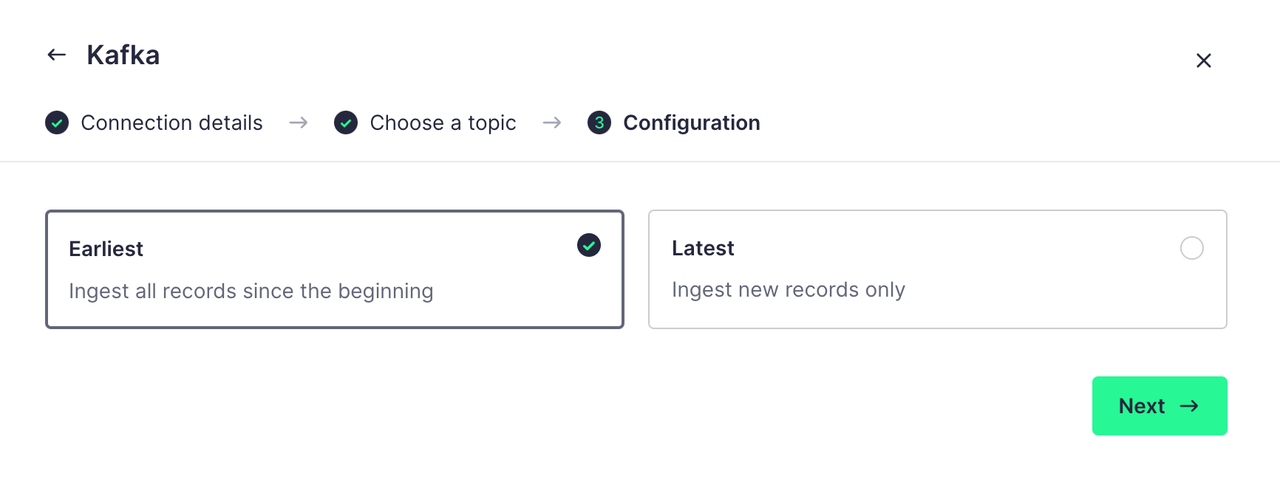Close the Kafka dialog with the X
The height and width of the screenshot is (490, 1280).
point(1204,61)
